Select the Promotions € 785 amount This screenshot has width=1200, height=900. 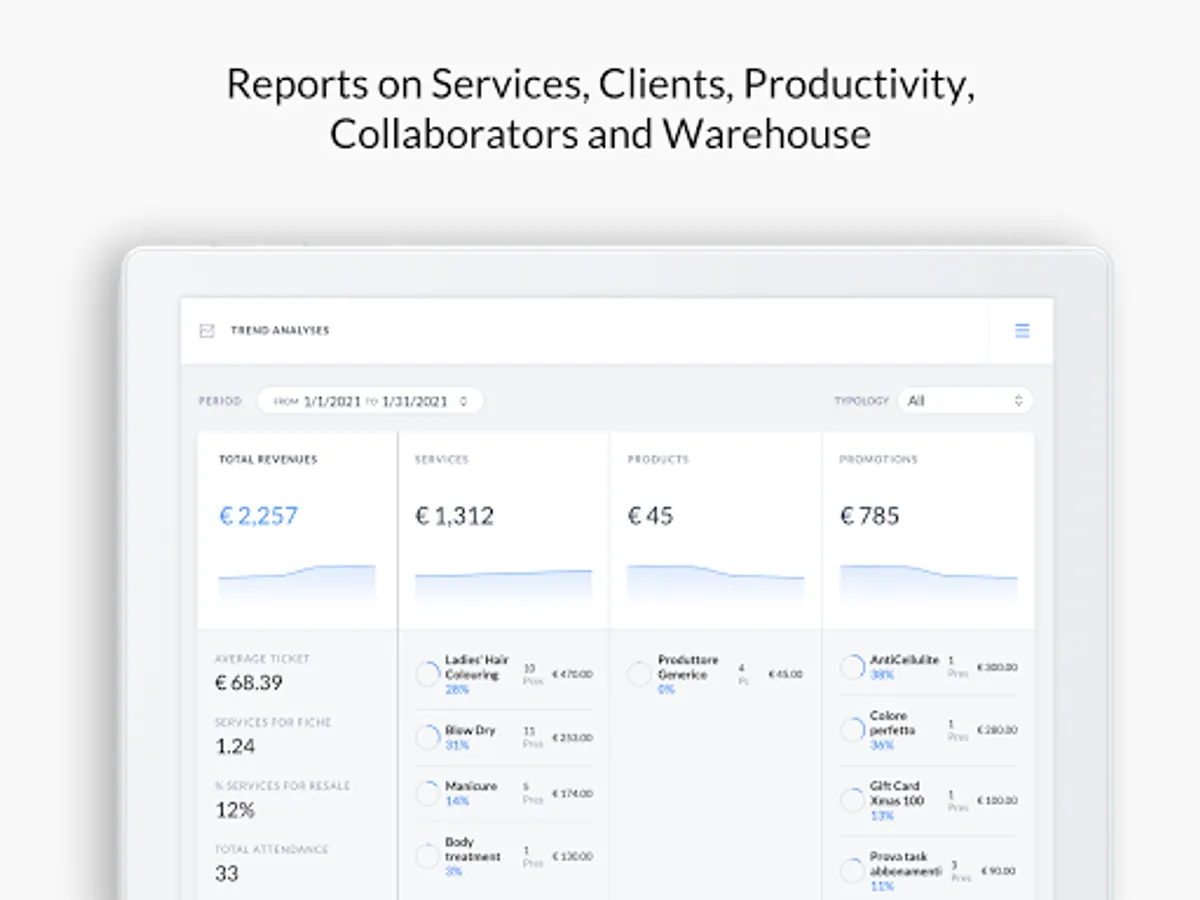tap(870, 516)
